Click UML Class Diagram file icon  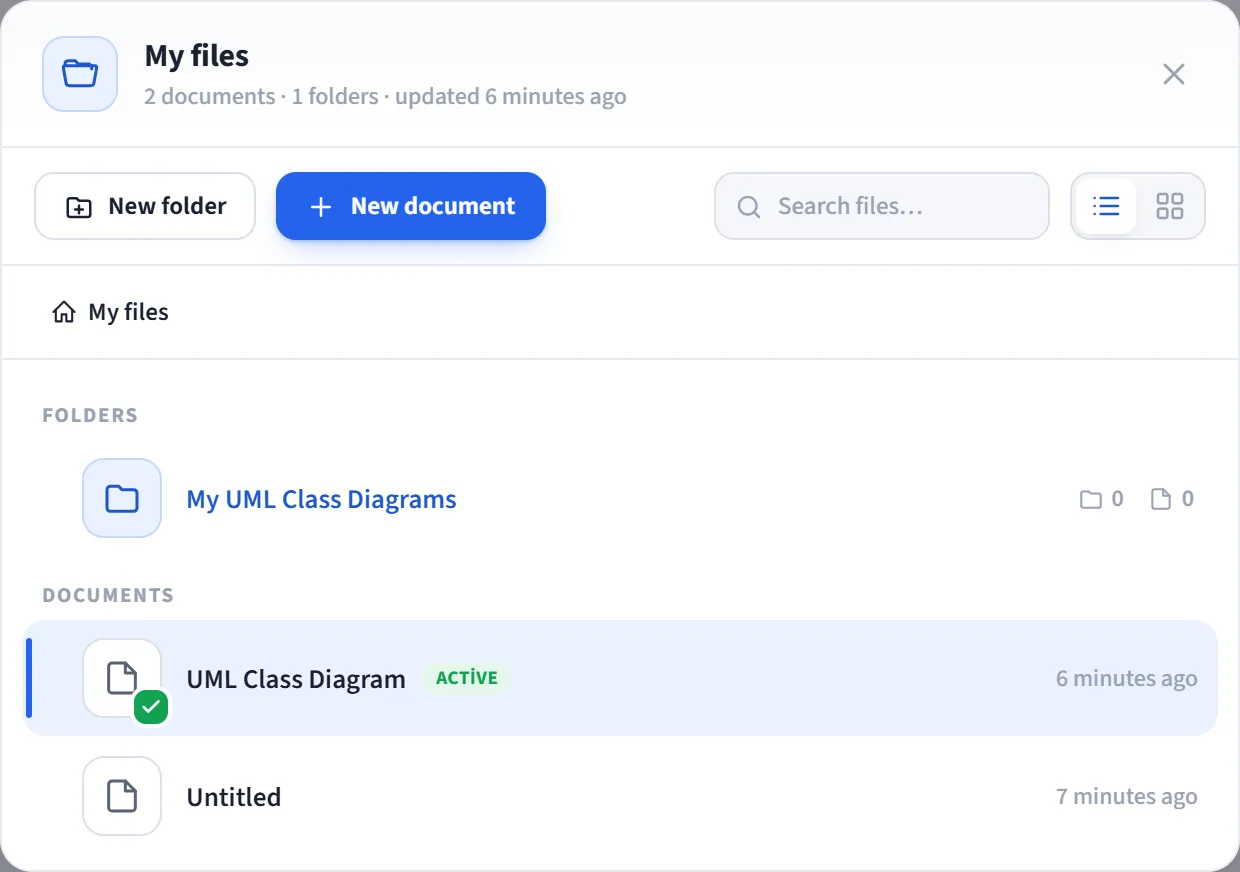click(122, 678)
